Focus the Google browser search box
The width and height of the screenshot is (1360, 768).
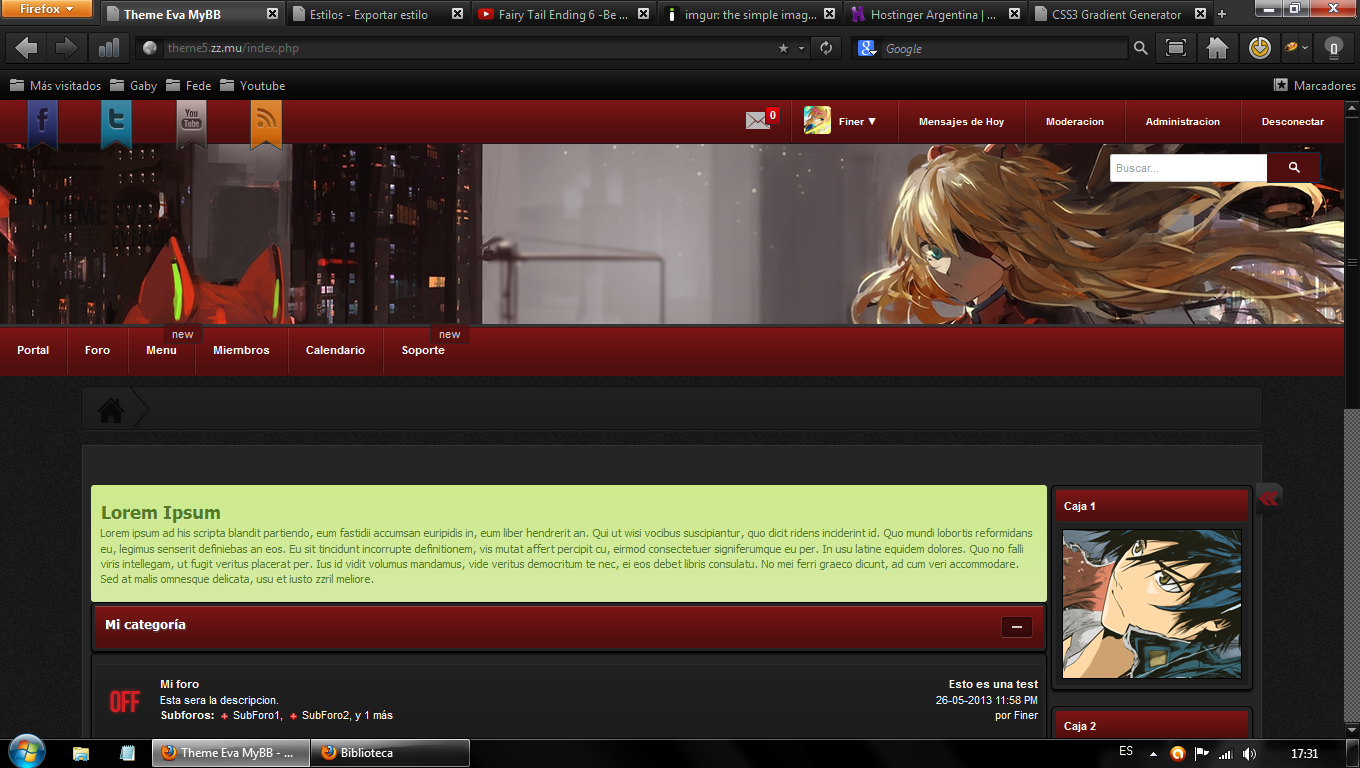pyautogui.click(x=1005, y=48)
